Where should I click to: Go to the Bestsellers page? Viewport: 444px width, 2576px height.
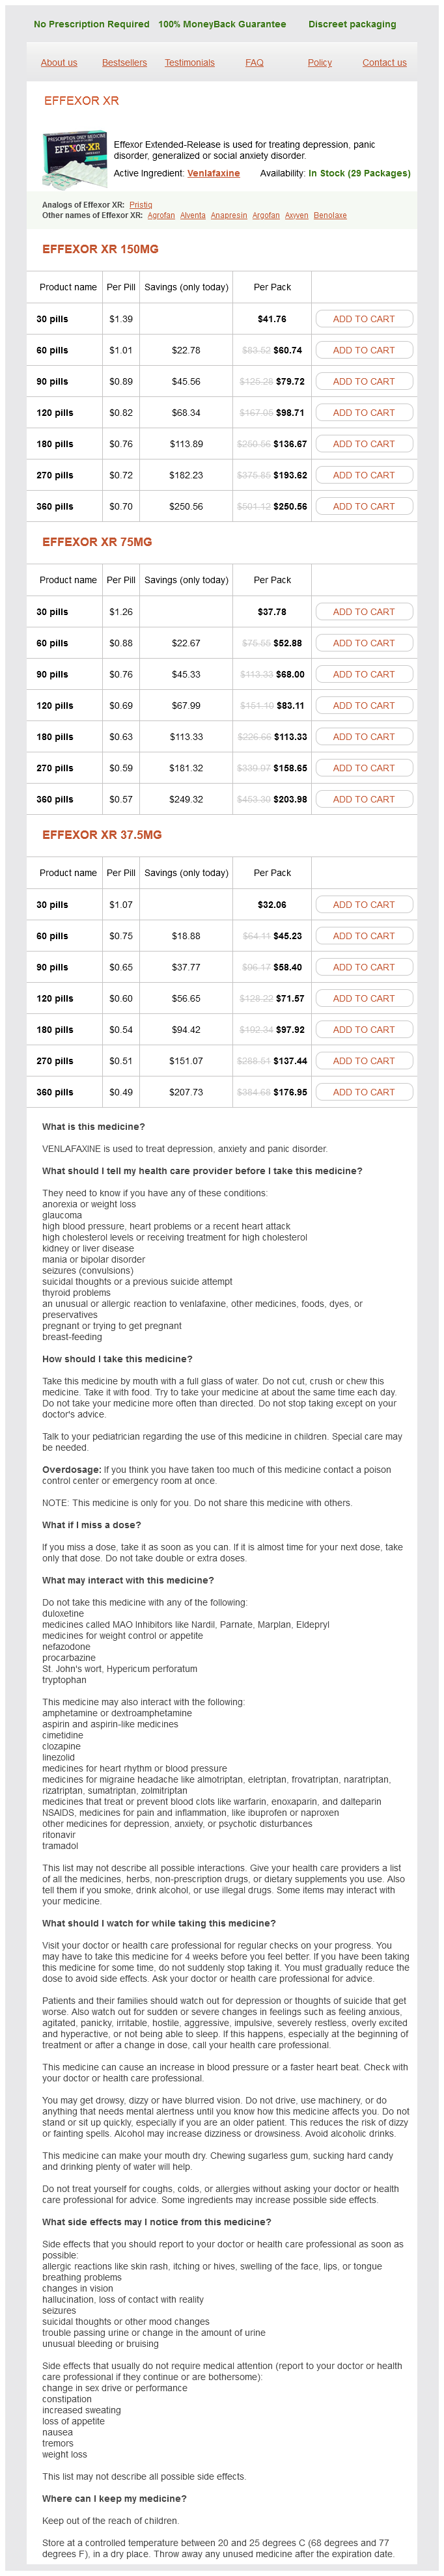124,63
